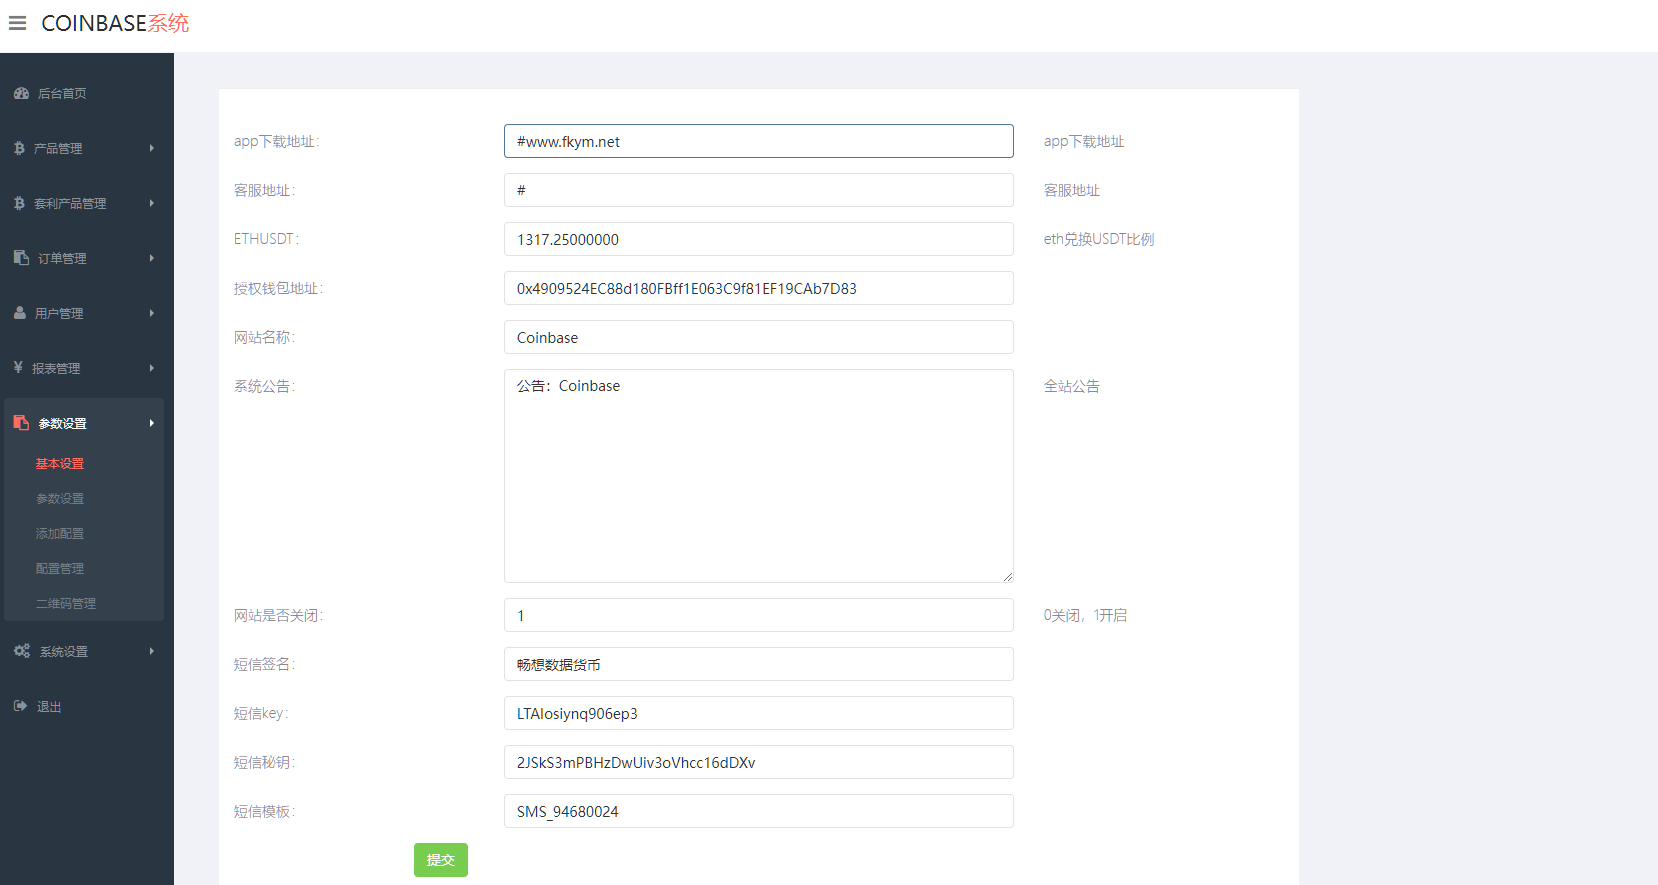Focus the app下载地址 input field

pyautogui.click(x=759, y=141)
